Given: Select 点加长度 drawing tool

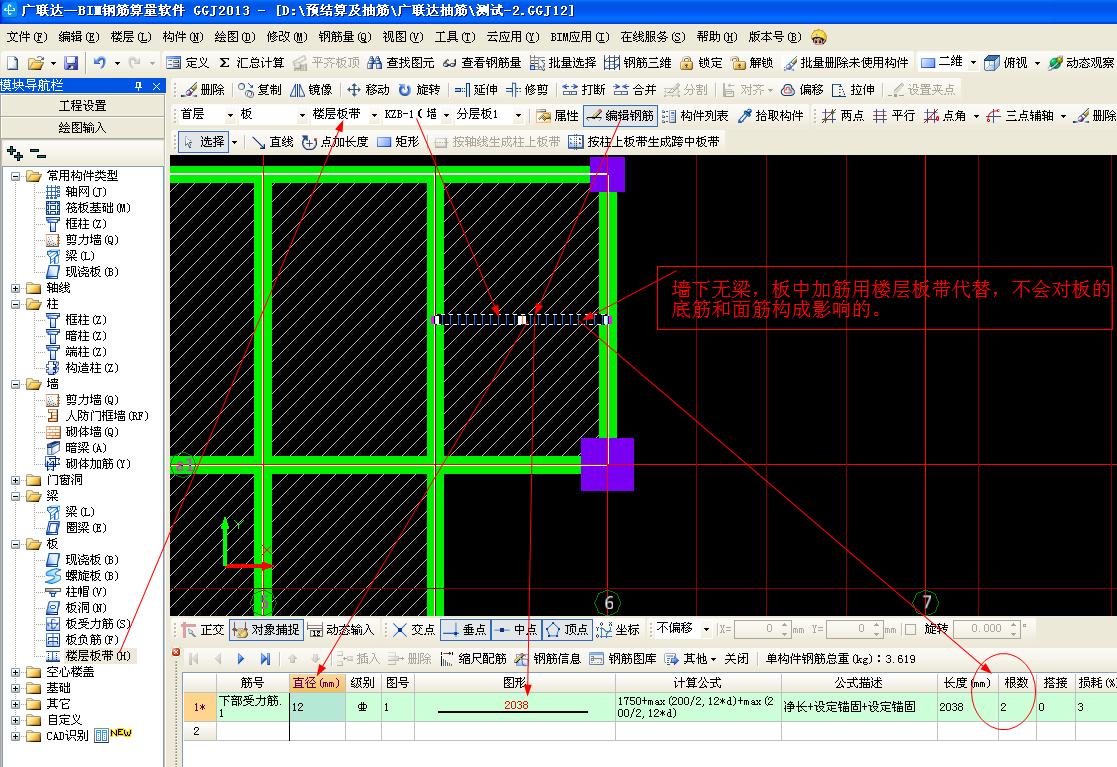Looking at the screenshot, I should pos(336,142).
